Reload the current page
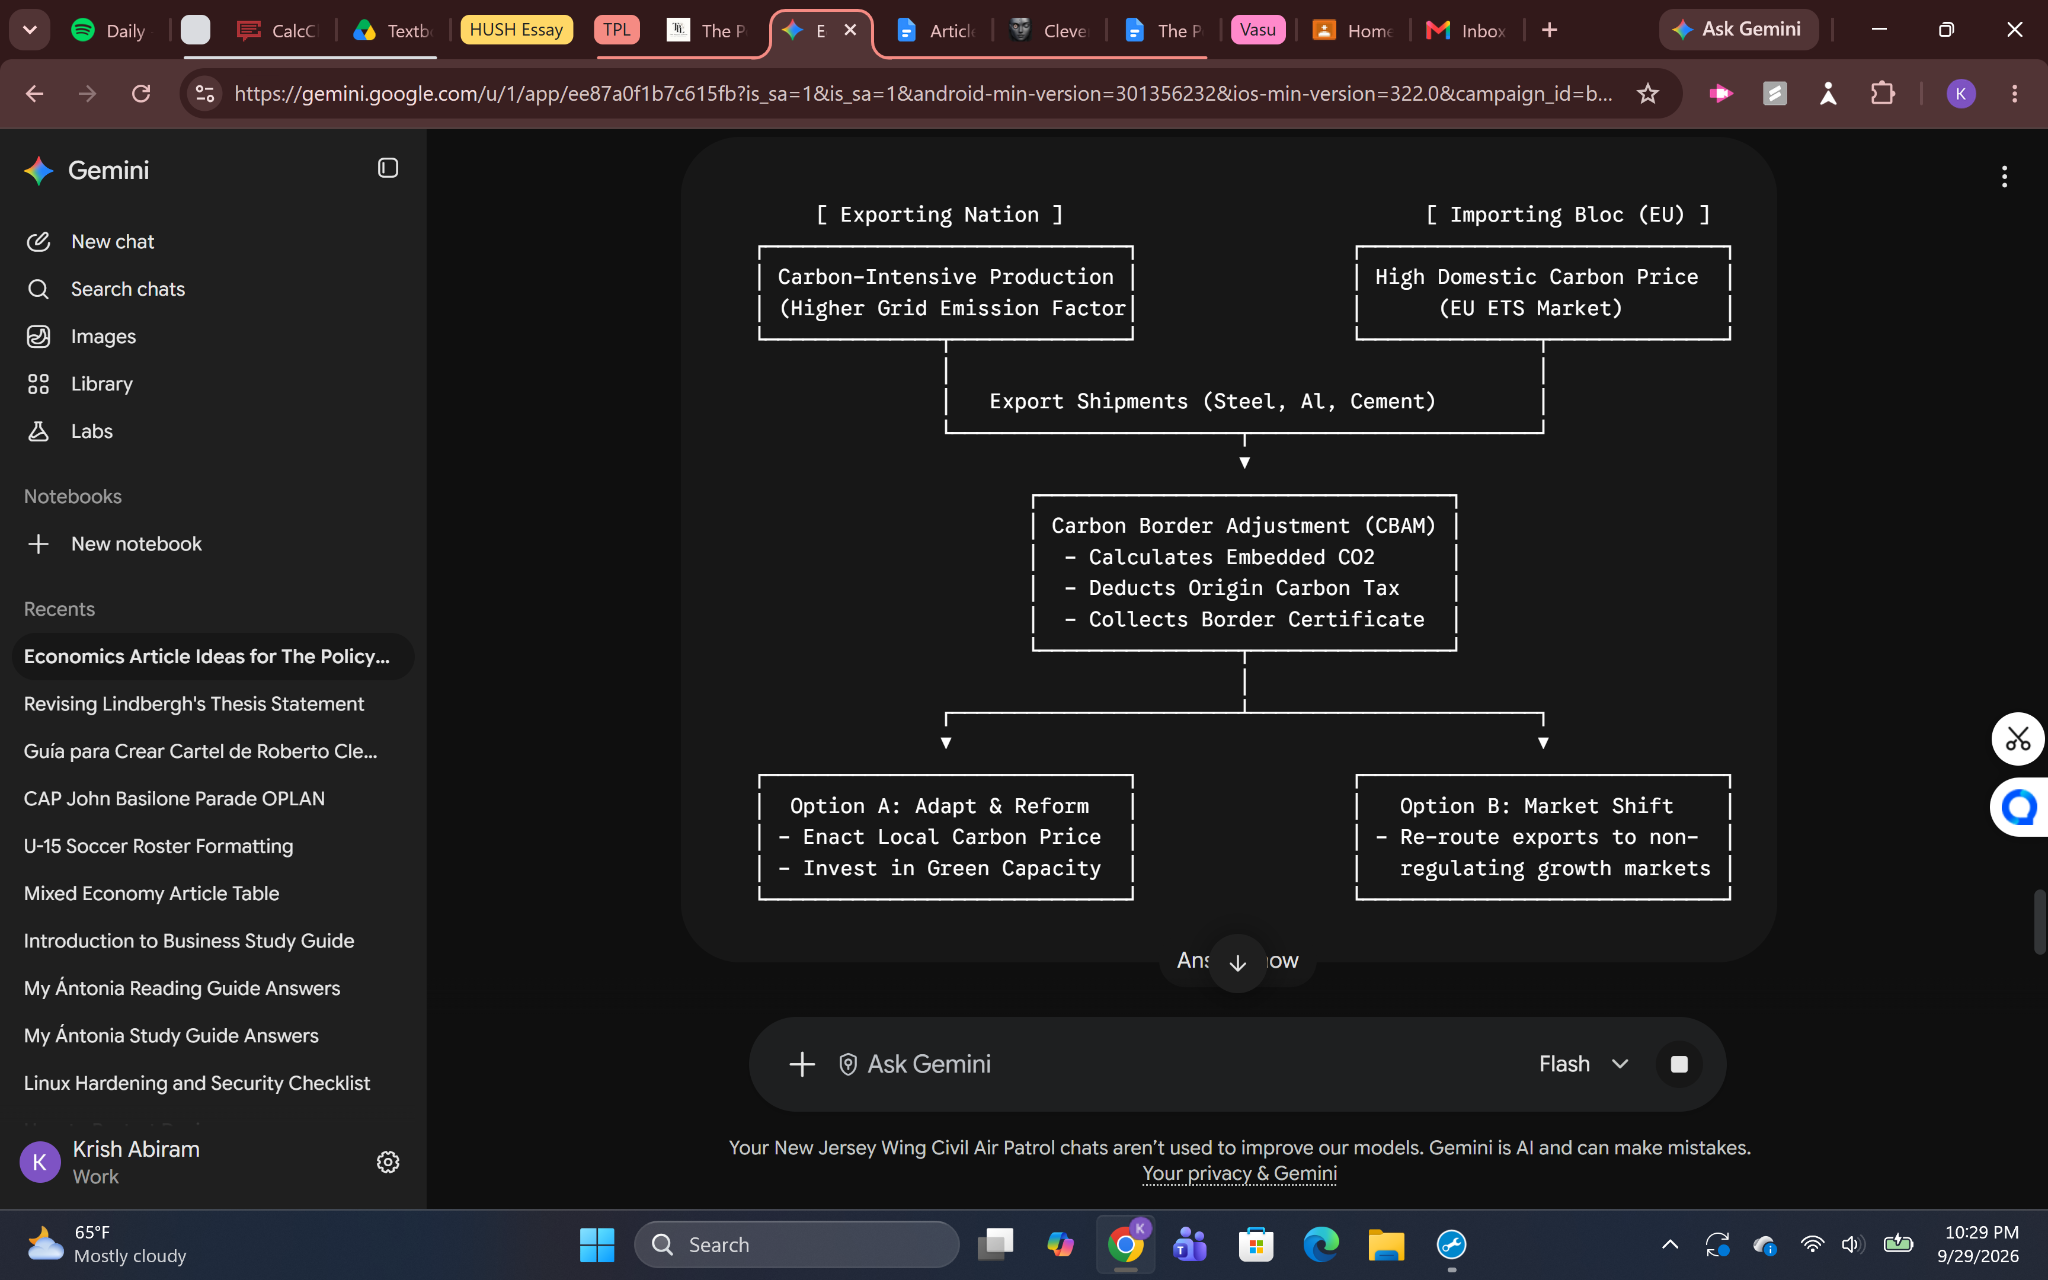Viewport: 2048px width, 1280px height. 141,93
